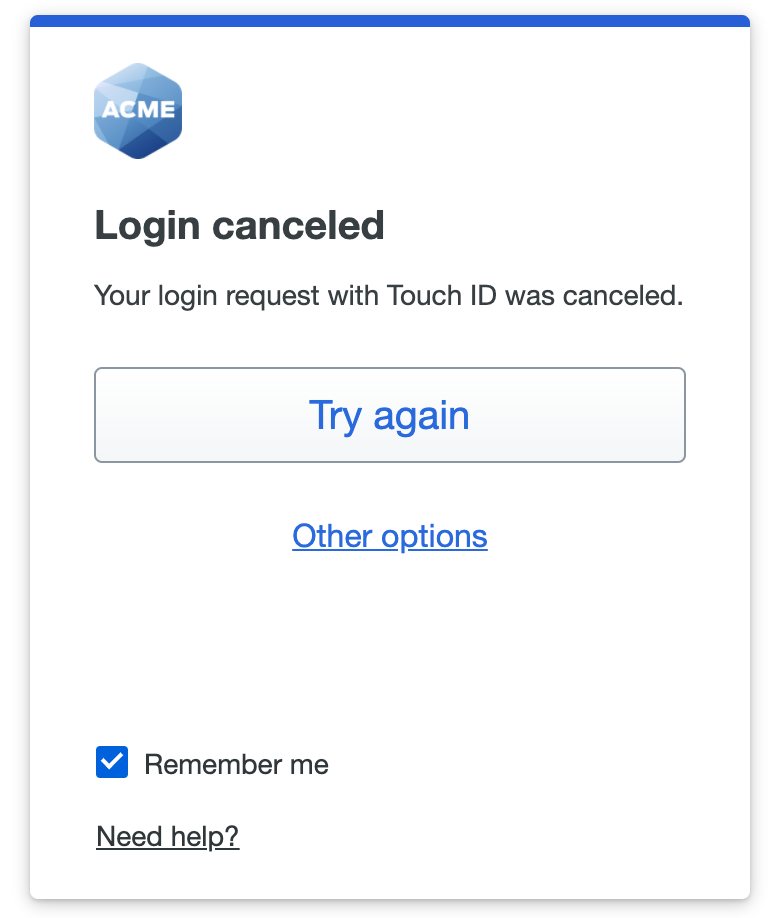Uncheck the Remember me checkbox
Viewport: 780px width, 918px height.
tap(112, 762)
